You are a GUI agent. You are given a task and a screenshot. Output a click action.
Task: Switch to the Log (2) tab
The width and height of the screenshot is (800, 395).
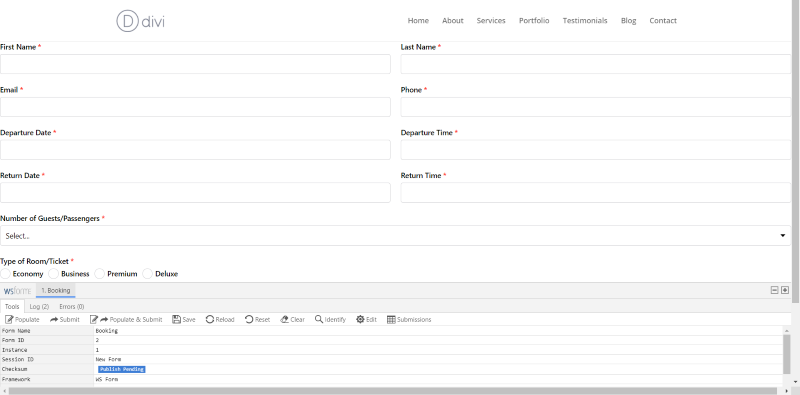tap(39, 306)
